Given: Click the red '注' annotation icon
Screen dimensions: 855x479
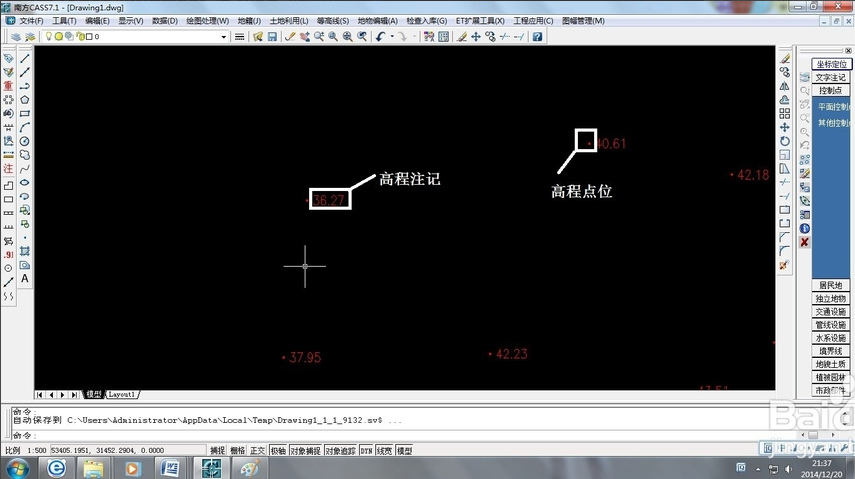Looking at the screenshot, I should click(8, 169).
